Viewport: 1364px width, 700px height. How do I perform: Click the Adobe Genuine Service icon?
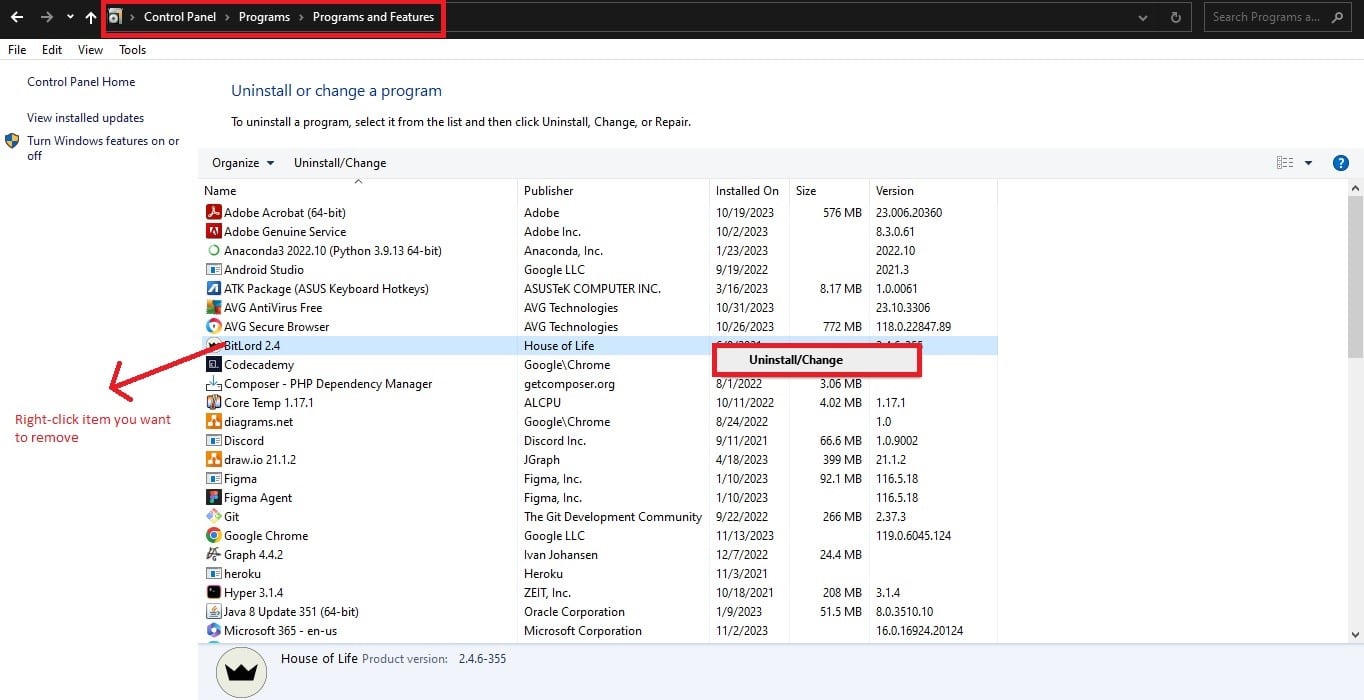[213, 231]
